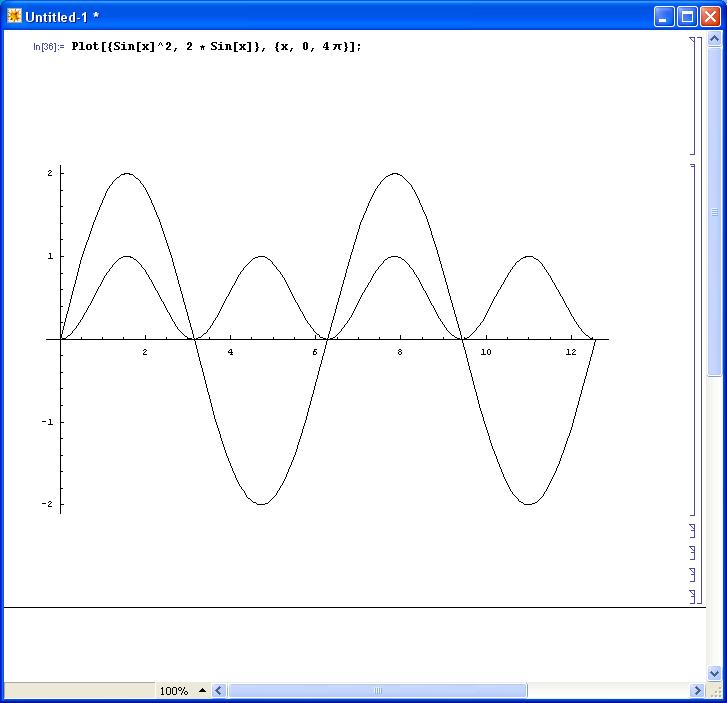Click the window resize grip in the corner
727x703 pixels.
pyautogui.click(x=714, y=691)
